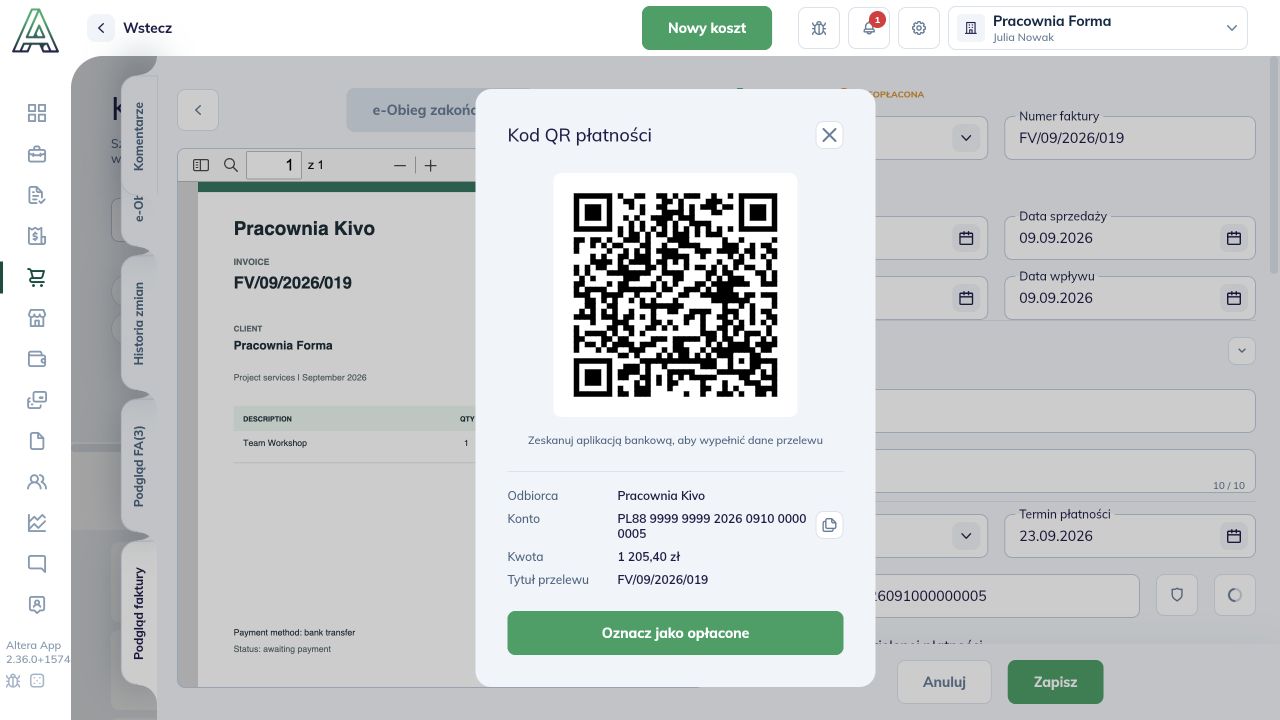This screenshot has width=1280, height=720.
Task: Open the dashboard grid icon in sidebar
Action: pos(37,113)
